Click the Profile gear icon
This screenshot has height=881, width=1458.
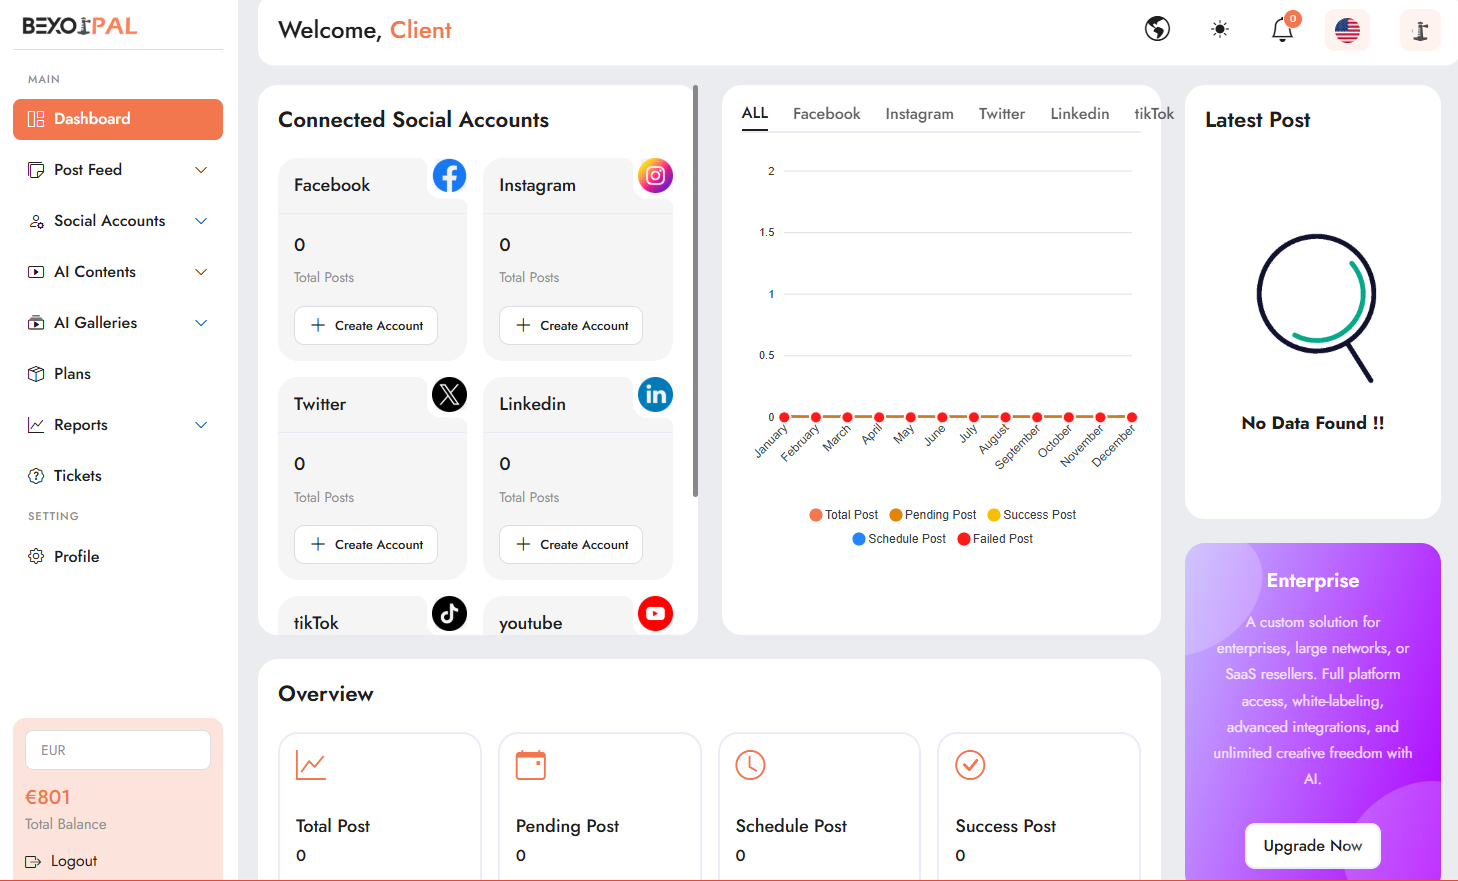click(x=36, y=556)
